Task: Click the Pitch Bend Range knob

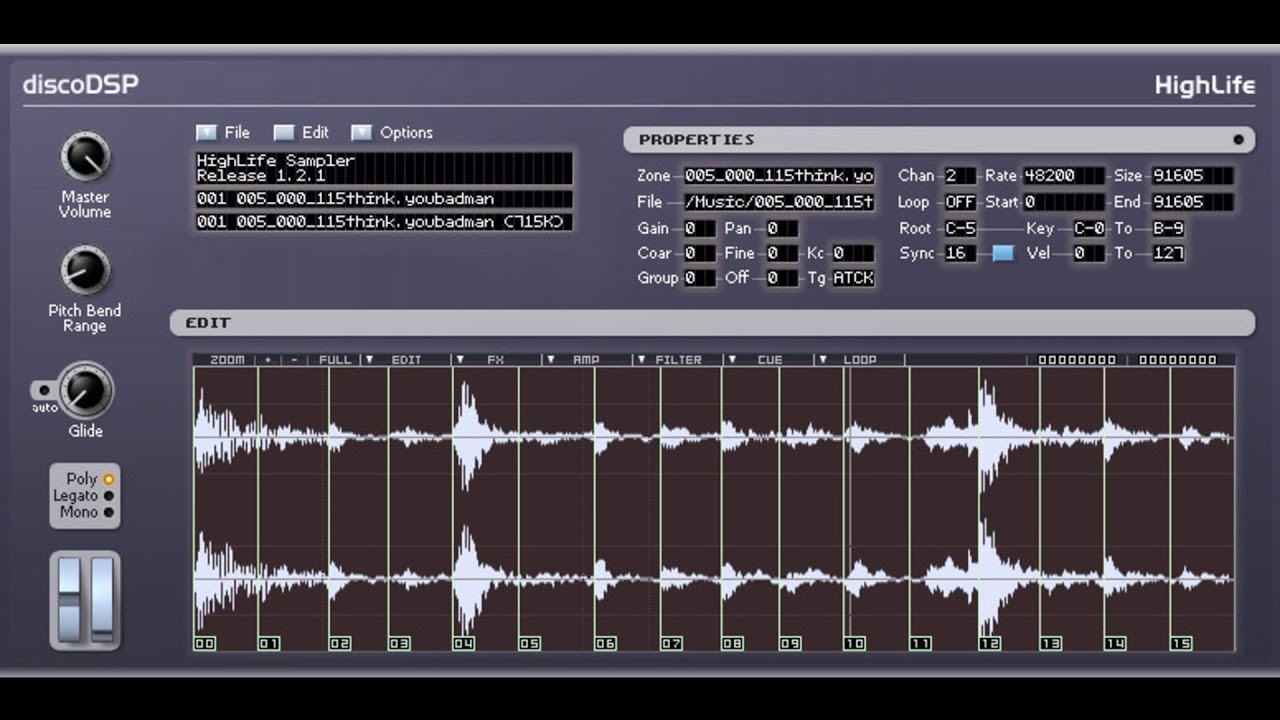Action: (85, 271)
